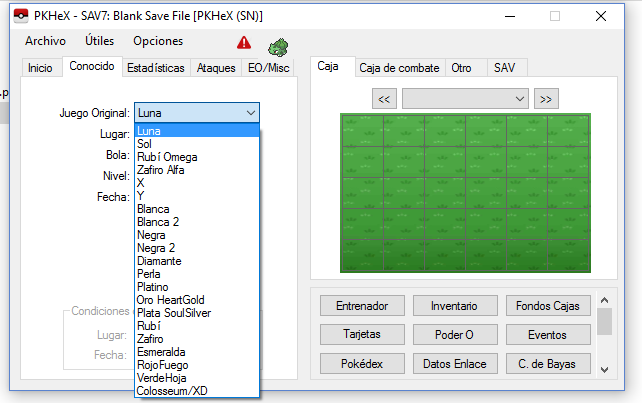Viewport: 642px width, 403px height.
Task: Collapse the Juego Original dropdown
Action: (x=251, y=113)
